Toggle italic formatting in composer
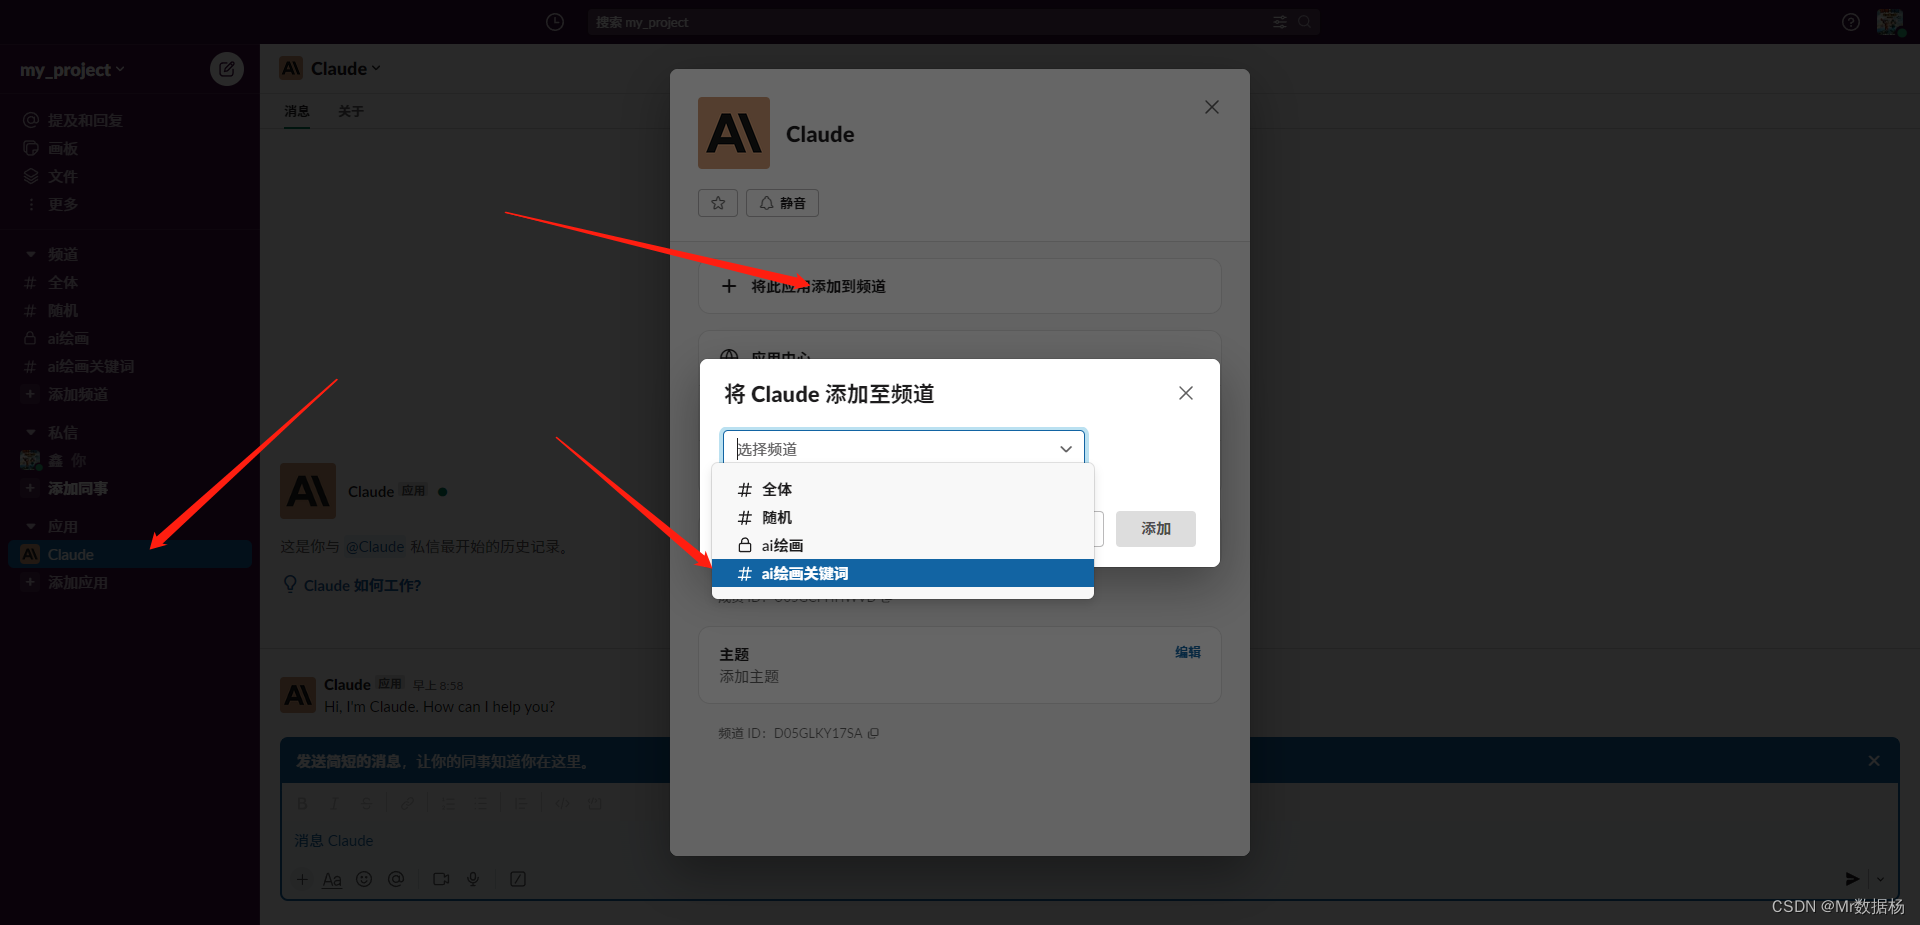 click(334, 803)
